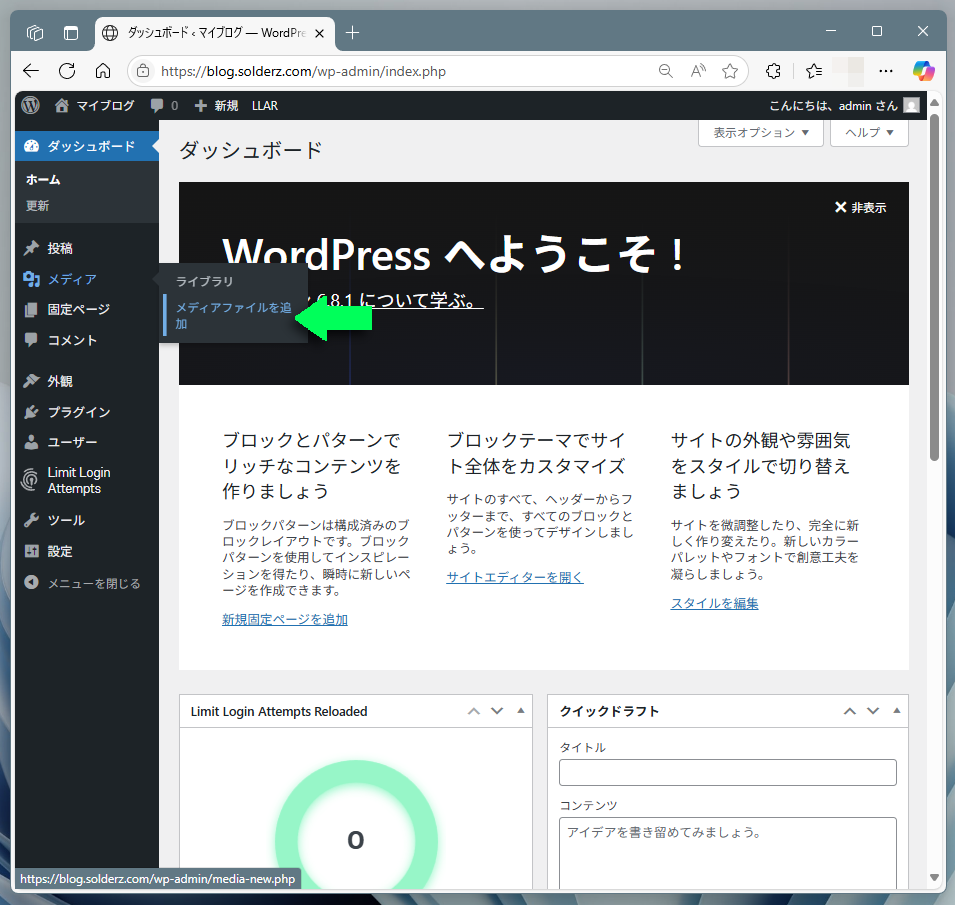Open browser extensions puzzle icon
This screenshot has height=905, width=955.
pos(773,71)
